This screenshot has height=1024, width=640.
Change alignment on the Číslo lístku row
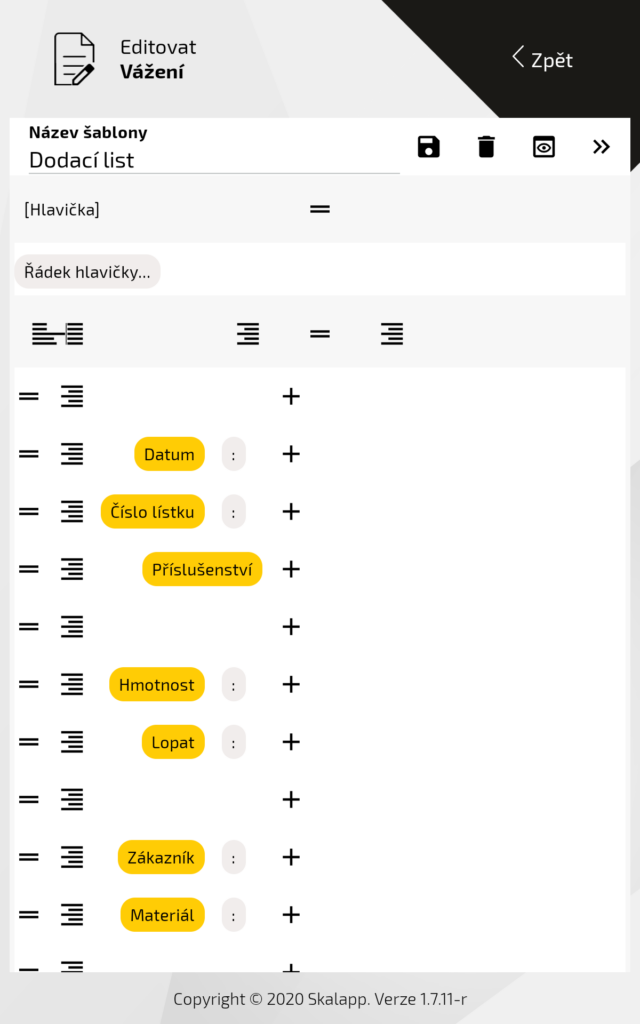[x=72, y=512]
